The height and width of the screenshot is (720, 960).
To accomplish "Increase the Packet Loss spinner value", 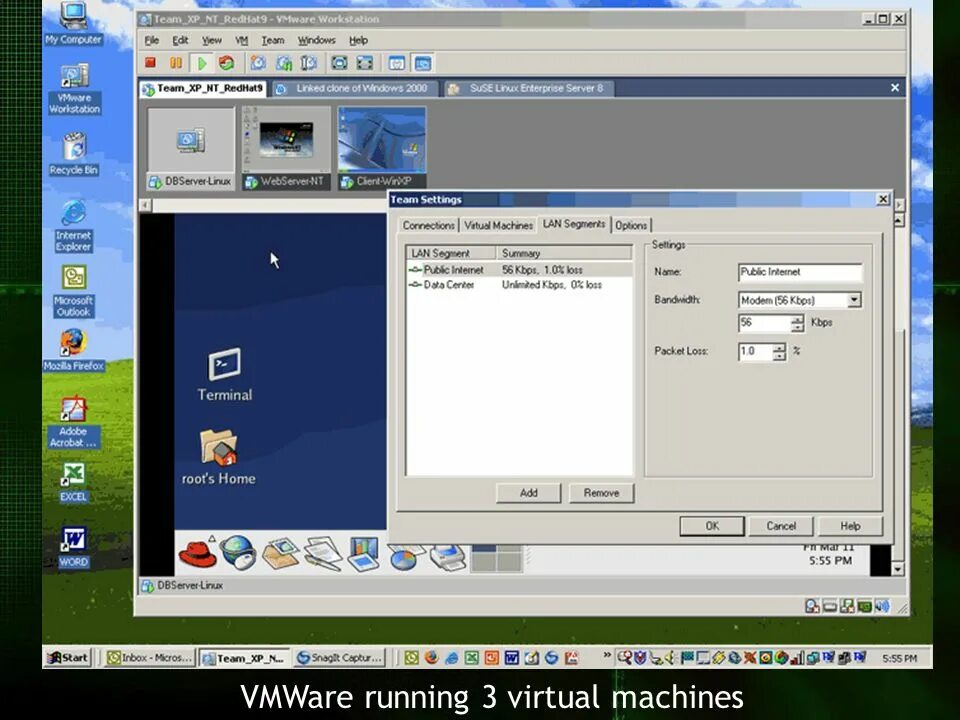I will point(779,348).
